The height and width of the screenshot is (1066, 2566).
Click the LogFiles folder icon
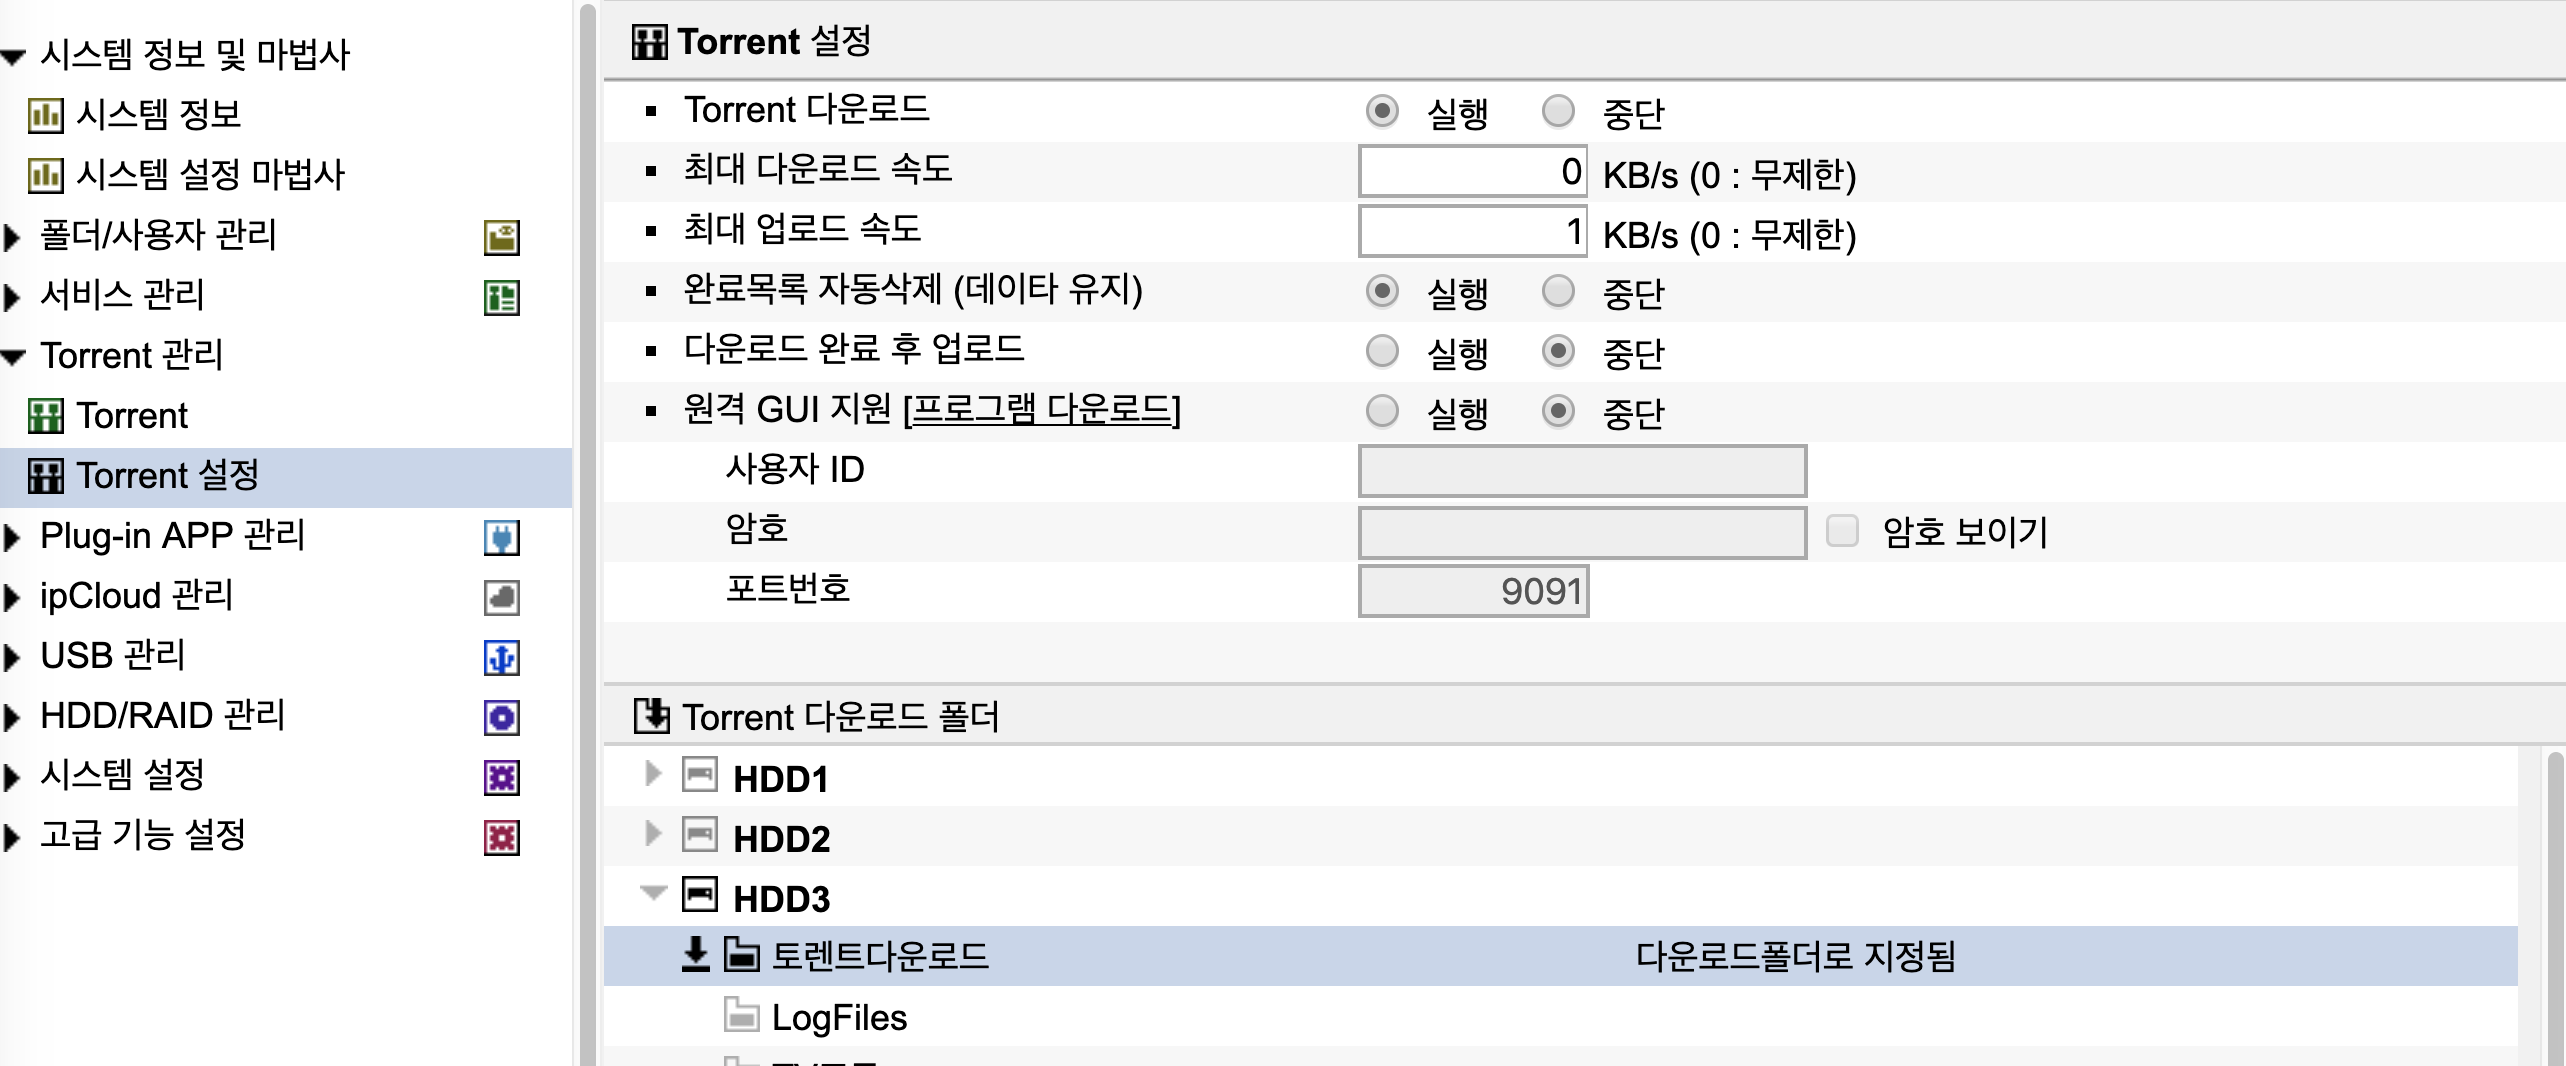pyautogui.click(x=742, y=1015)
